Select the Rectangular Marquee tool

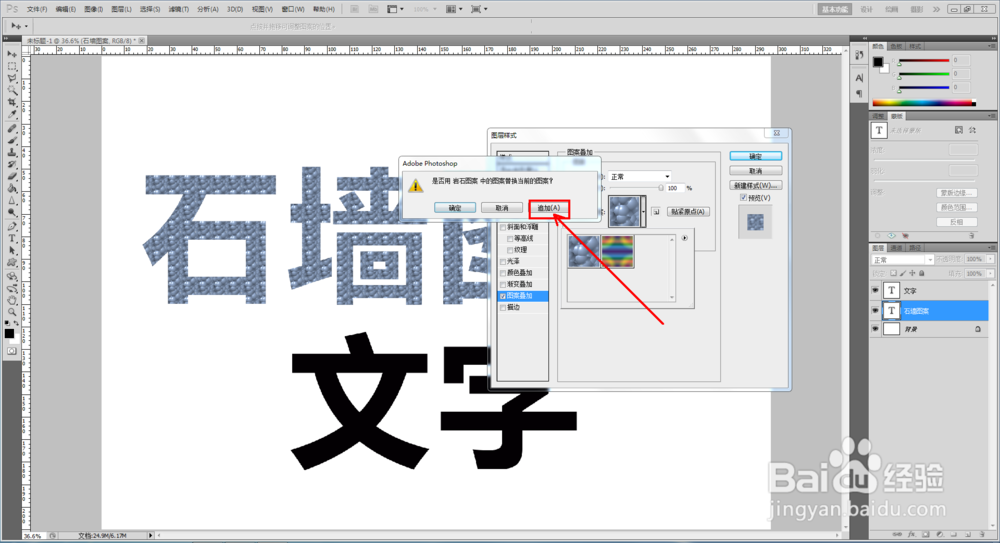coord(11,66)
